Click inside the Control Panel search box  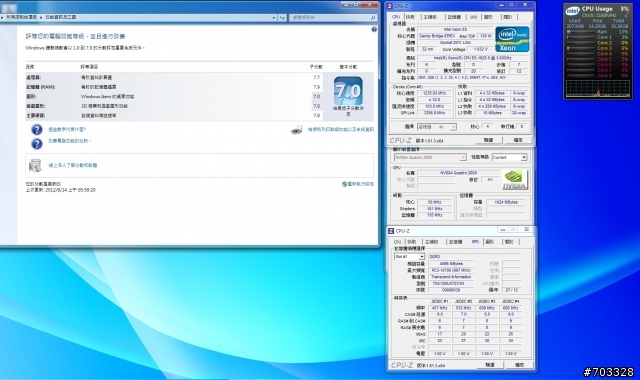tap(333, 18)
